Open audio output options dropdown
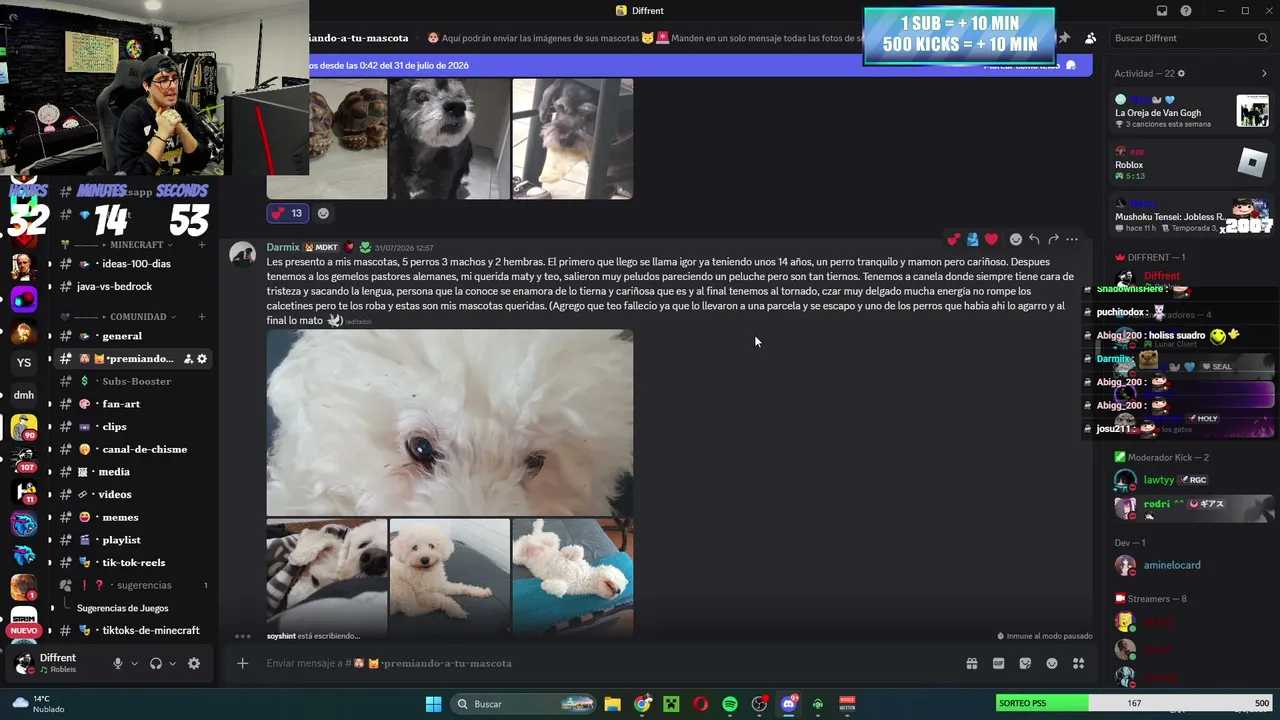The width and height of the screenshot is (1280, 720). coord(172,663)
